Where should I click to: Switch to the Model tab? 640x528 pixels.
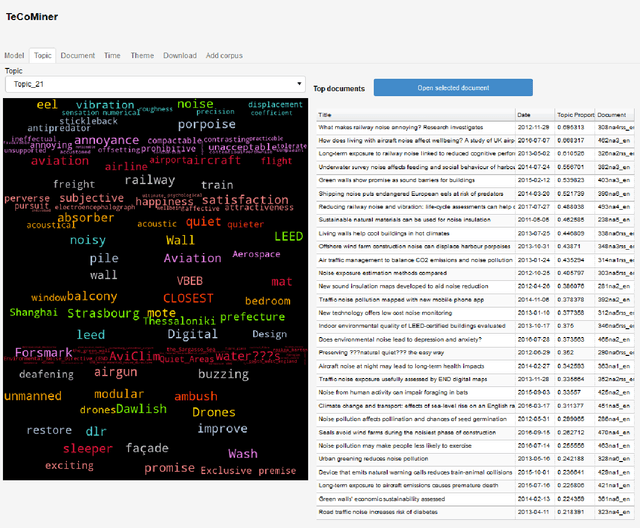coord(14,56)
